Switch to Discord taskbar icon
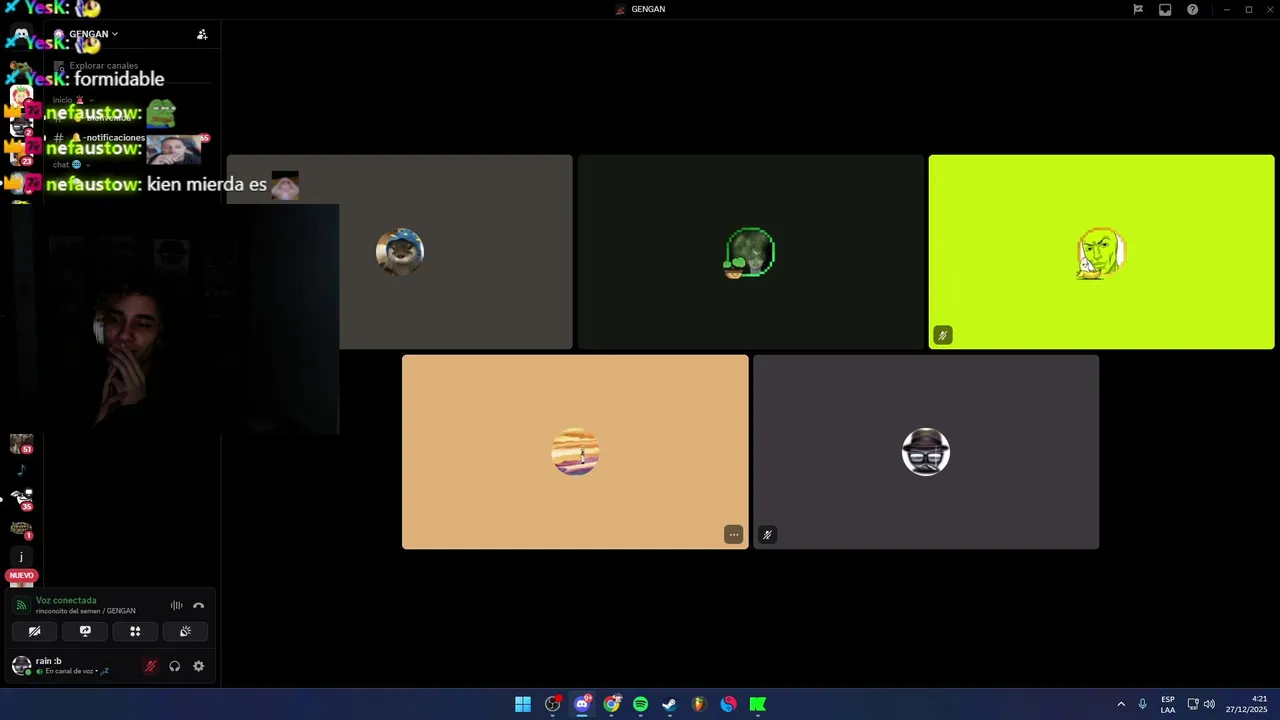Image resolution: width=1280 pixels, height=720 pixels. pyautogui.click(x=582, y=704)
